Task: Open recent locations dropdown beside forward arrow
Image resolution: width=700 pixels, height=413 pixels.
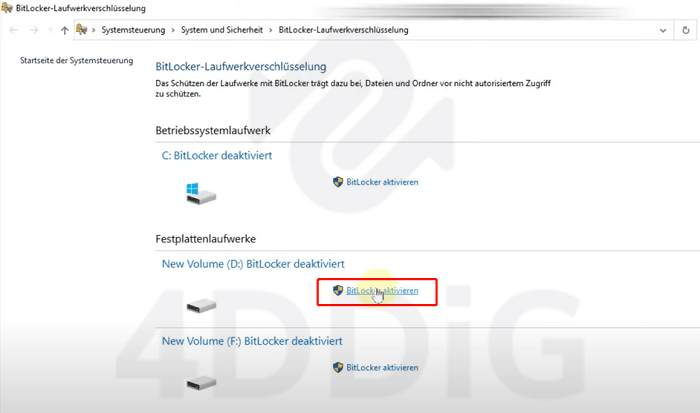Action: [x=50, y=30]
